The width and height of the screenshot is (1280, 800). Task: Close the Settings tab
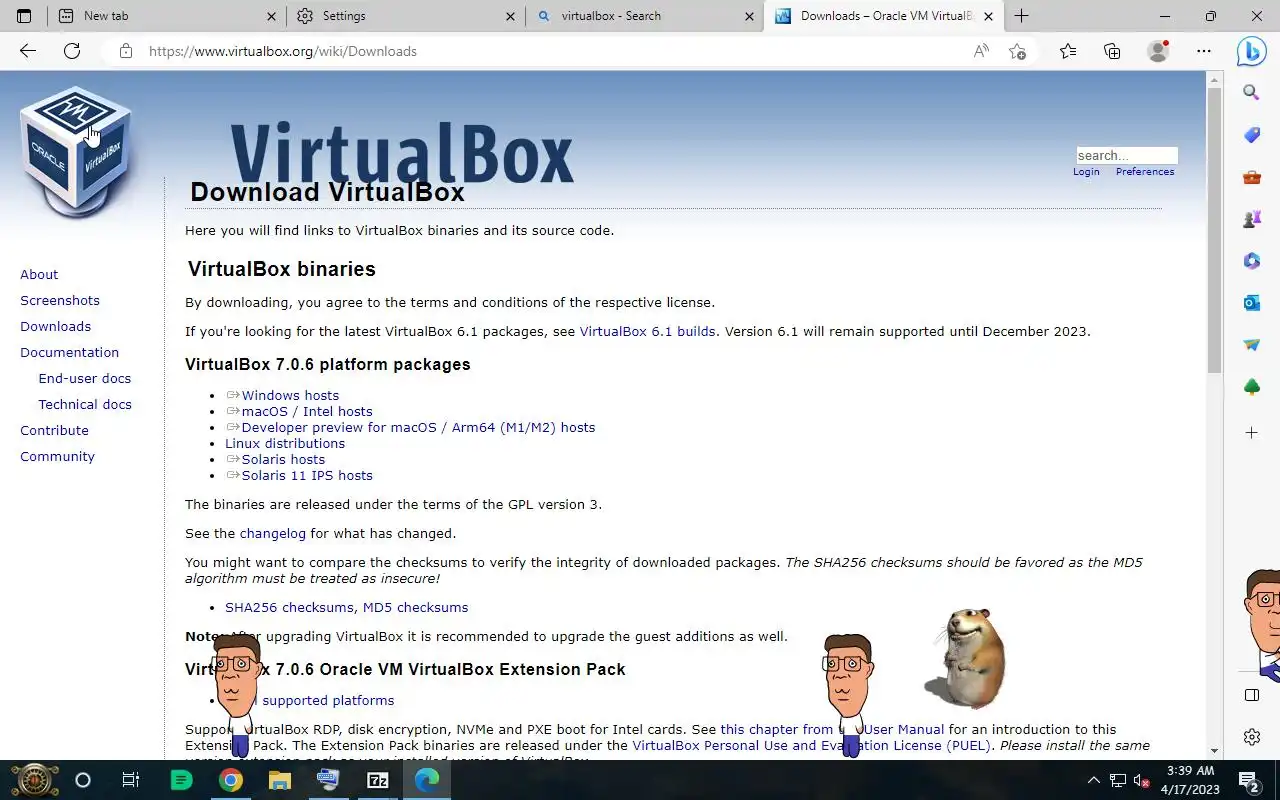tap(510, 16)
